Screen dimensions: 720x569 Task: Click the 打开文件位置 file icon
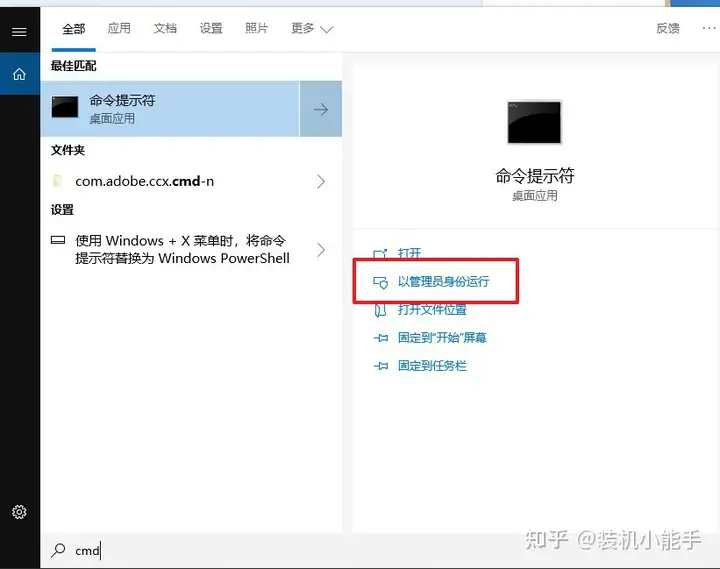point(380,310)
